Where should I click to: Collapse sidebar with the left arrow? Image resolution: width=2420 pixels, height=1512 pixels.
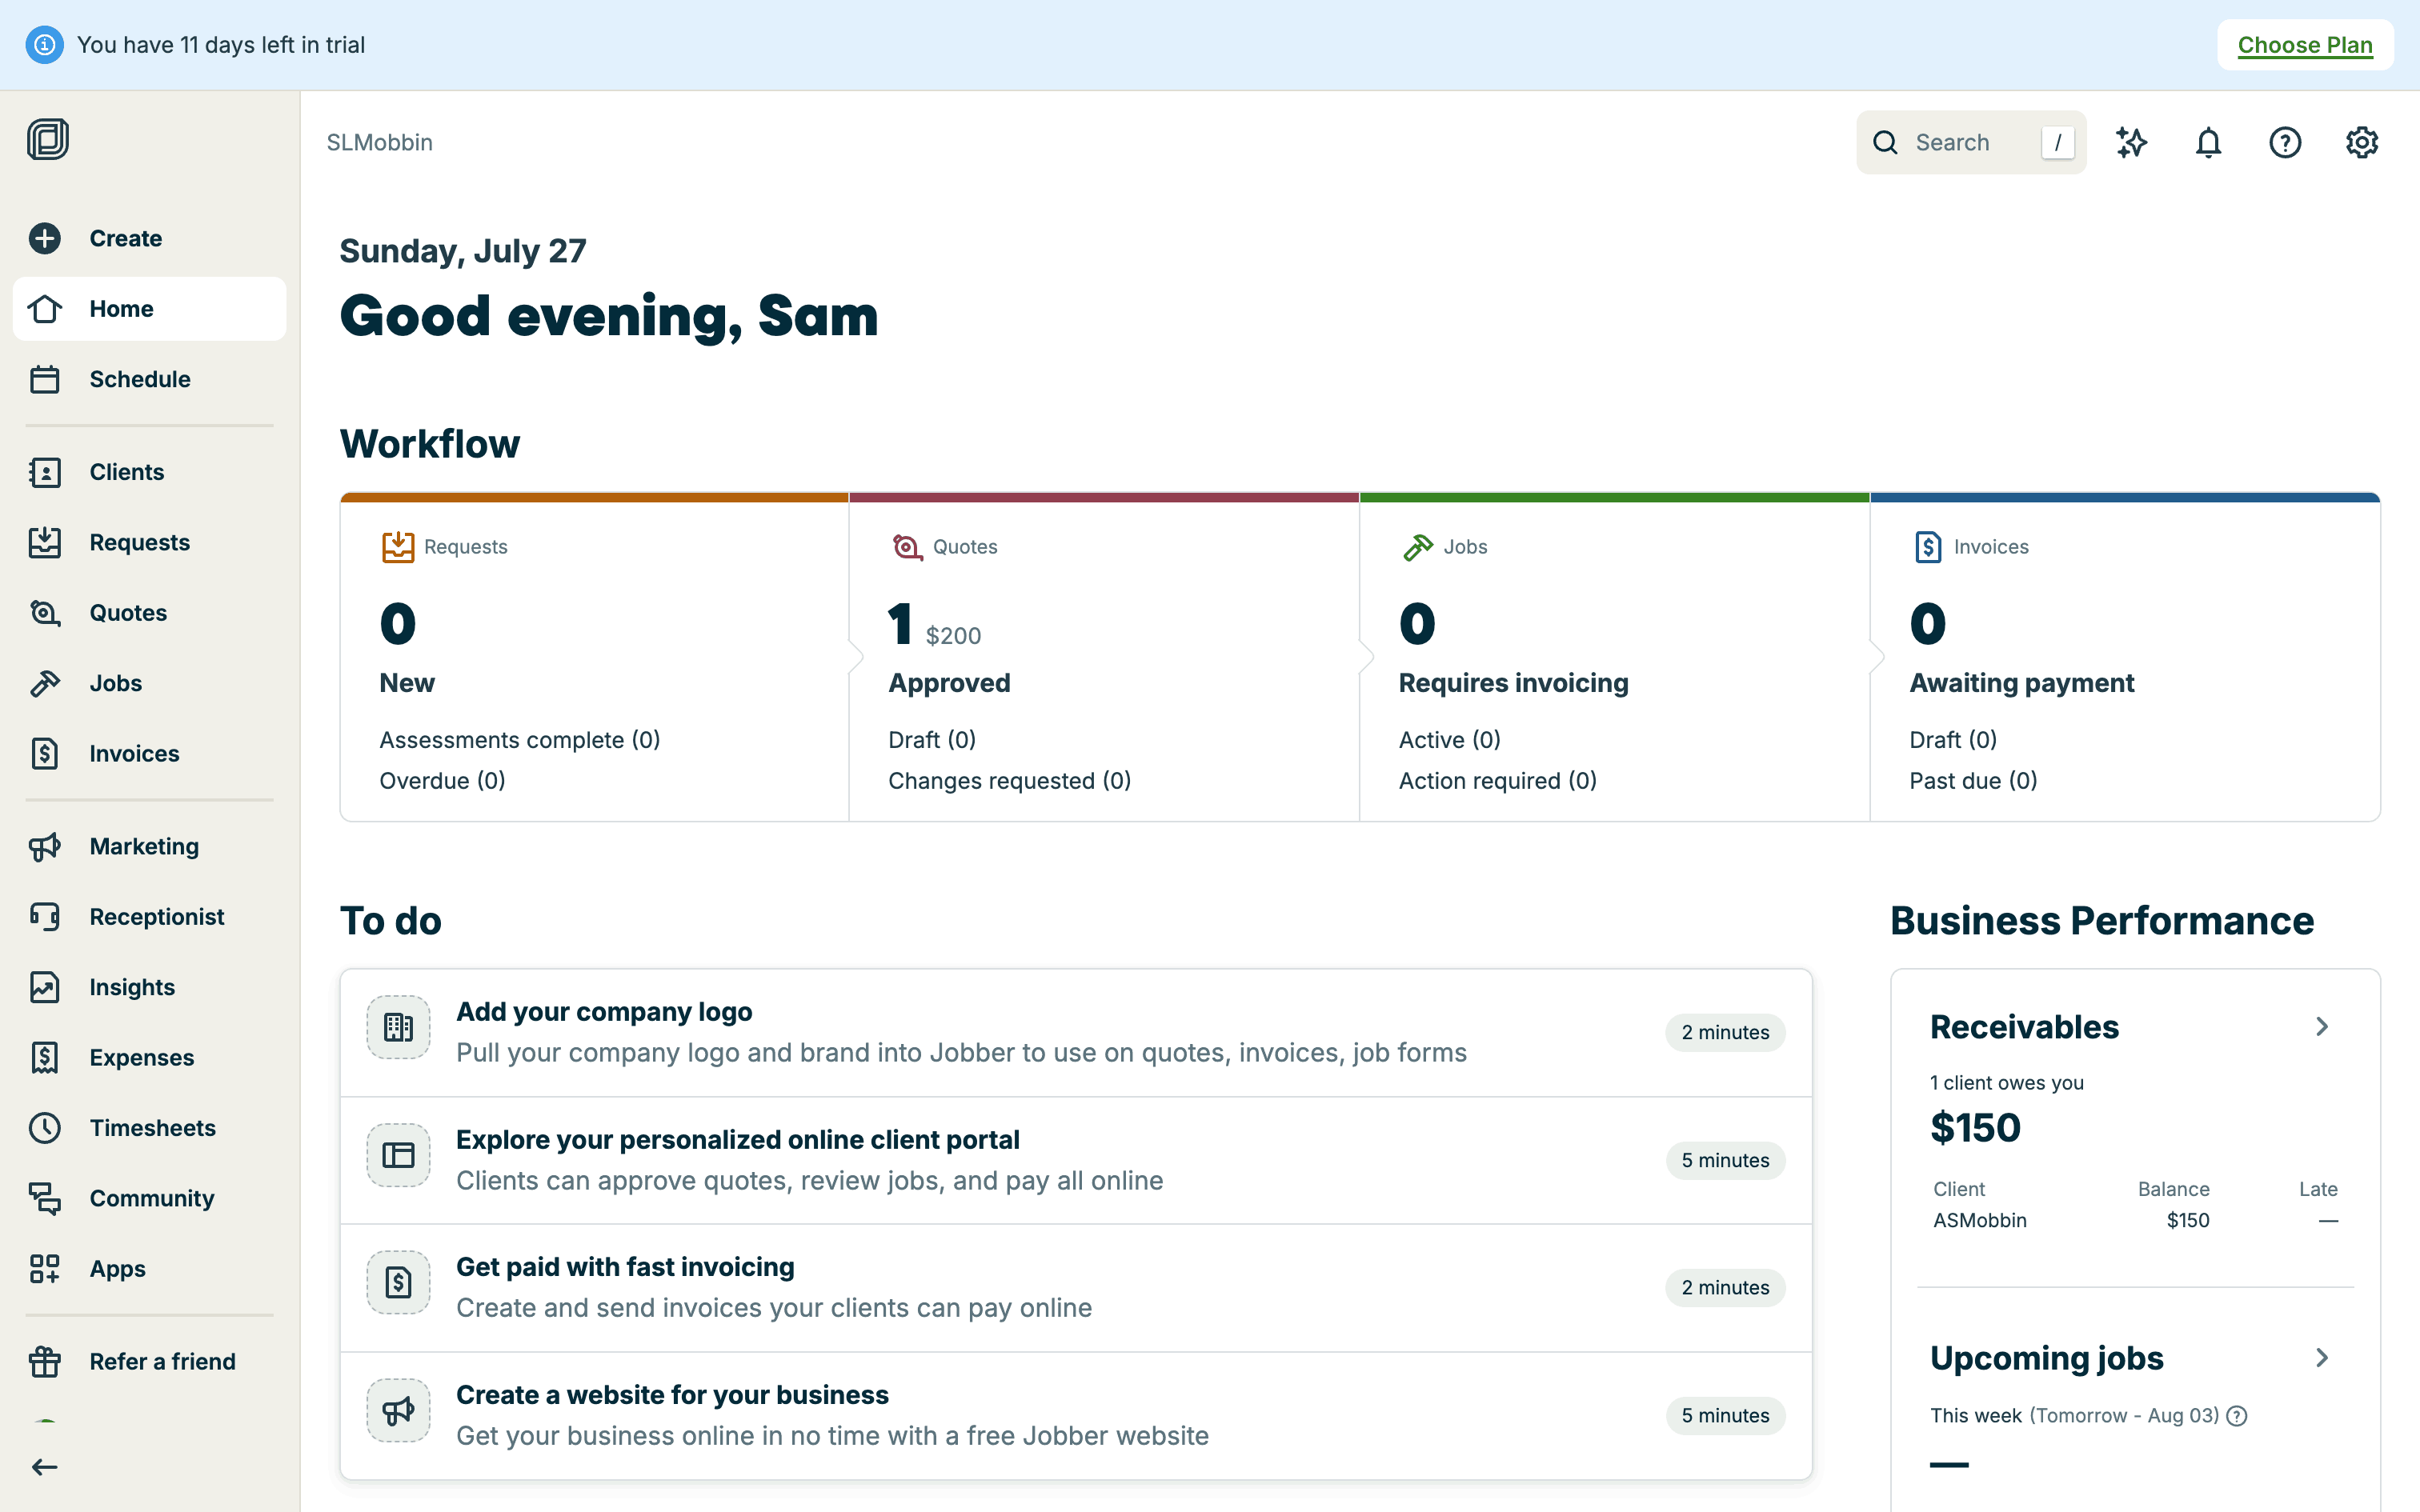(x=45, y=1467)
